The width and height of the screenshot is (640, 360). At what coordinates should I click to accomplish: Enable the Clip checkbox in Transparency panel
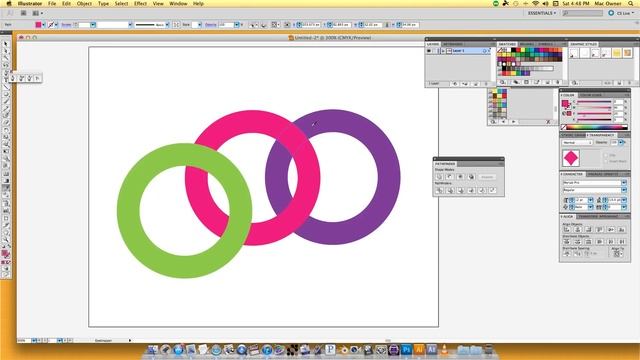pyautogui.click(x=606, y=155)
